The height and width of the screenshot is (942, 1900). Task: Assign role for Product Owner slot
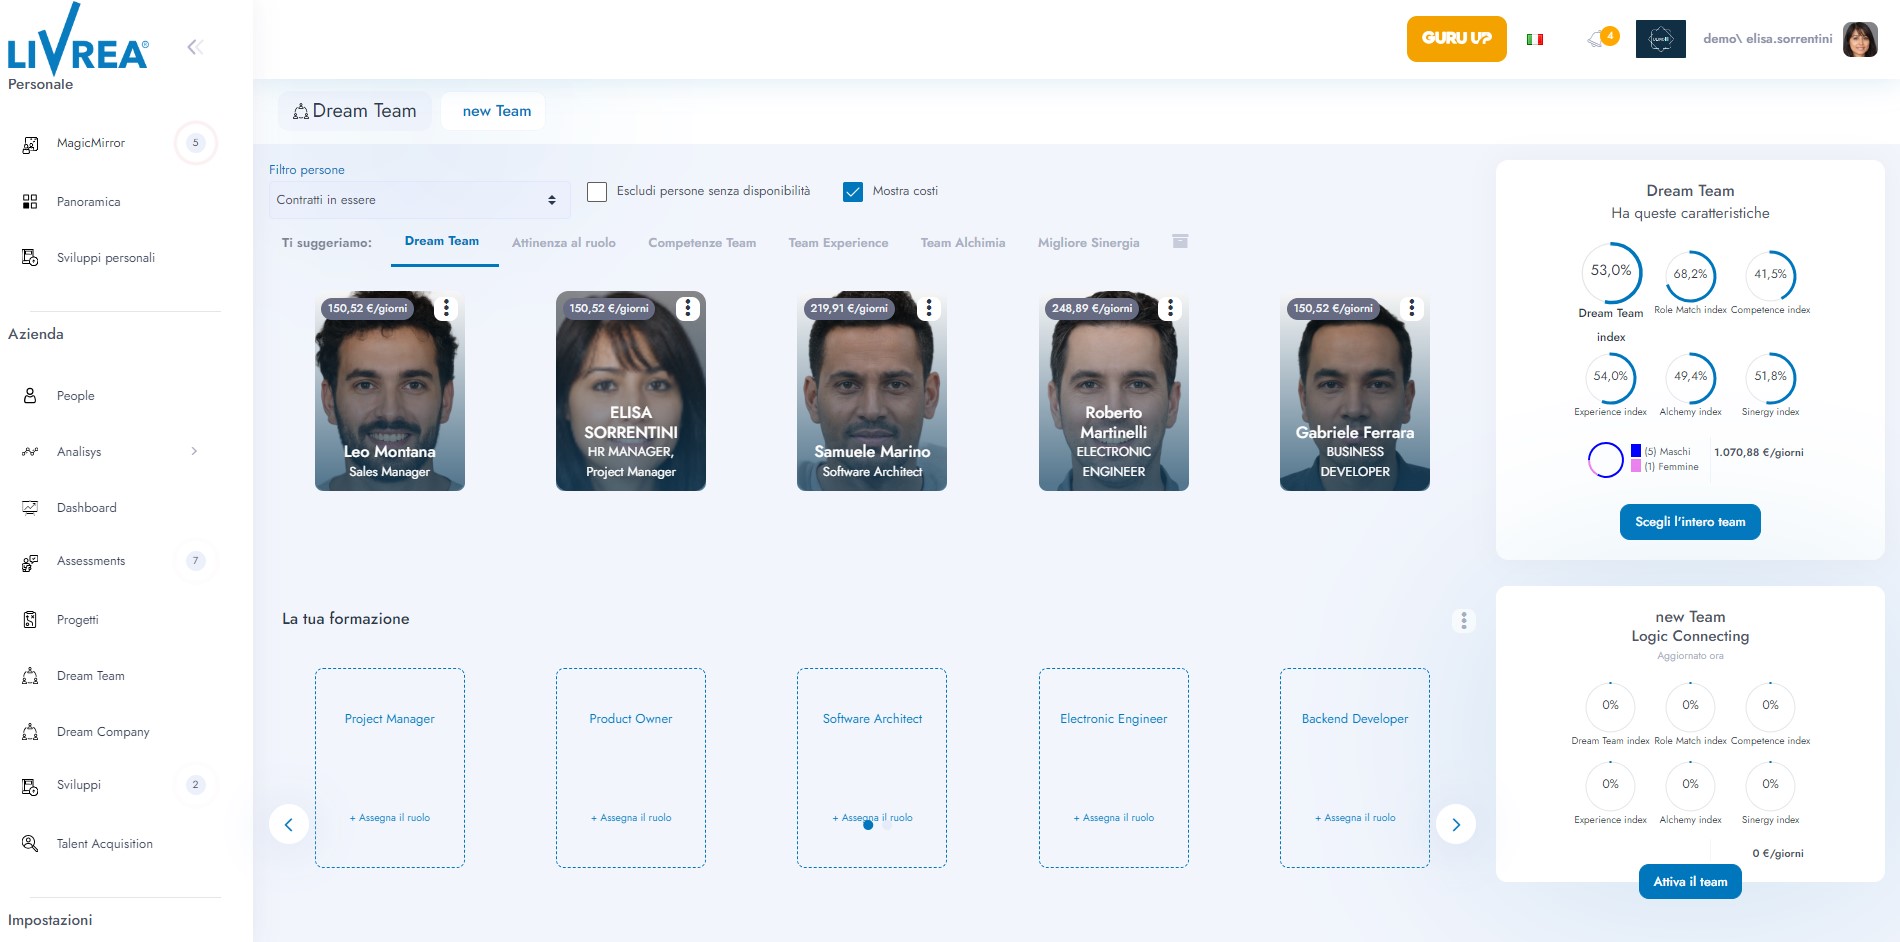pyautogui.click(x=631, y=818)
